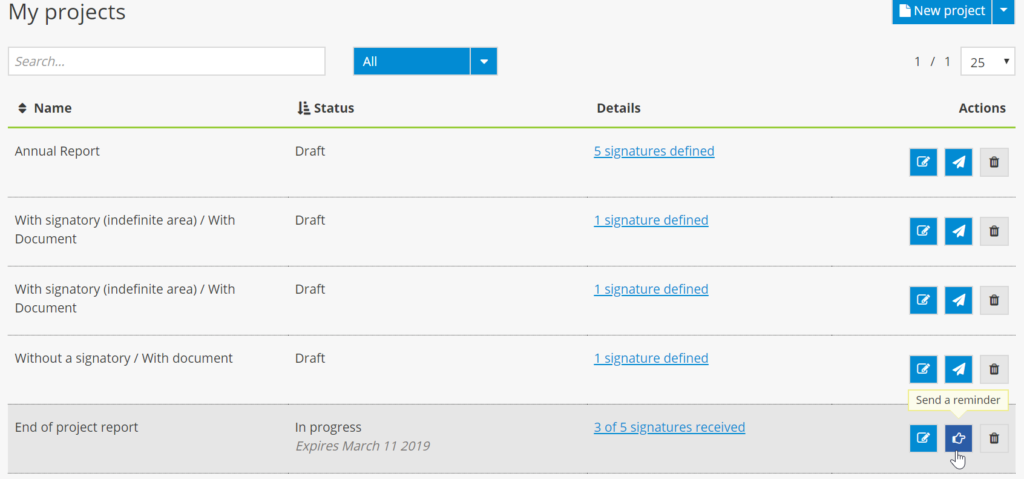1024x479 pixels.
Task: Send the Without a signatory project
Action: click(x=959, y=369)
